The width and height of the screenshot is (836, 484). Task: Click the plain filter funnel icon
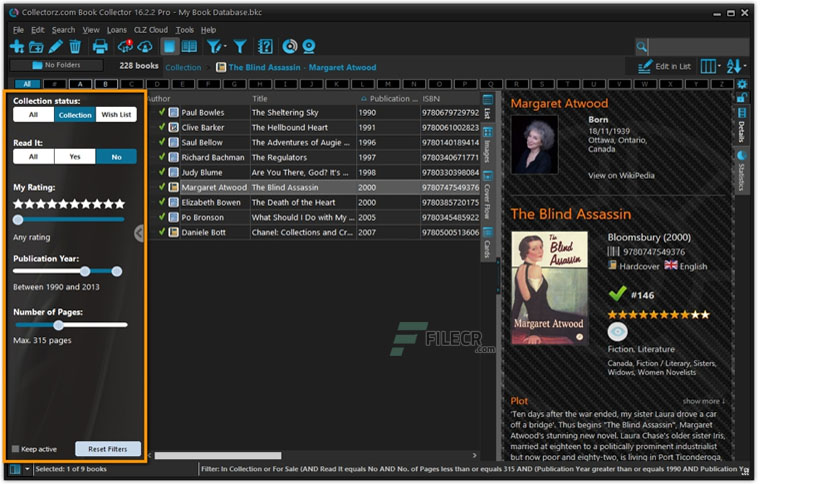(240, 47)
